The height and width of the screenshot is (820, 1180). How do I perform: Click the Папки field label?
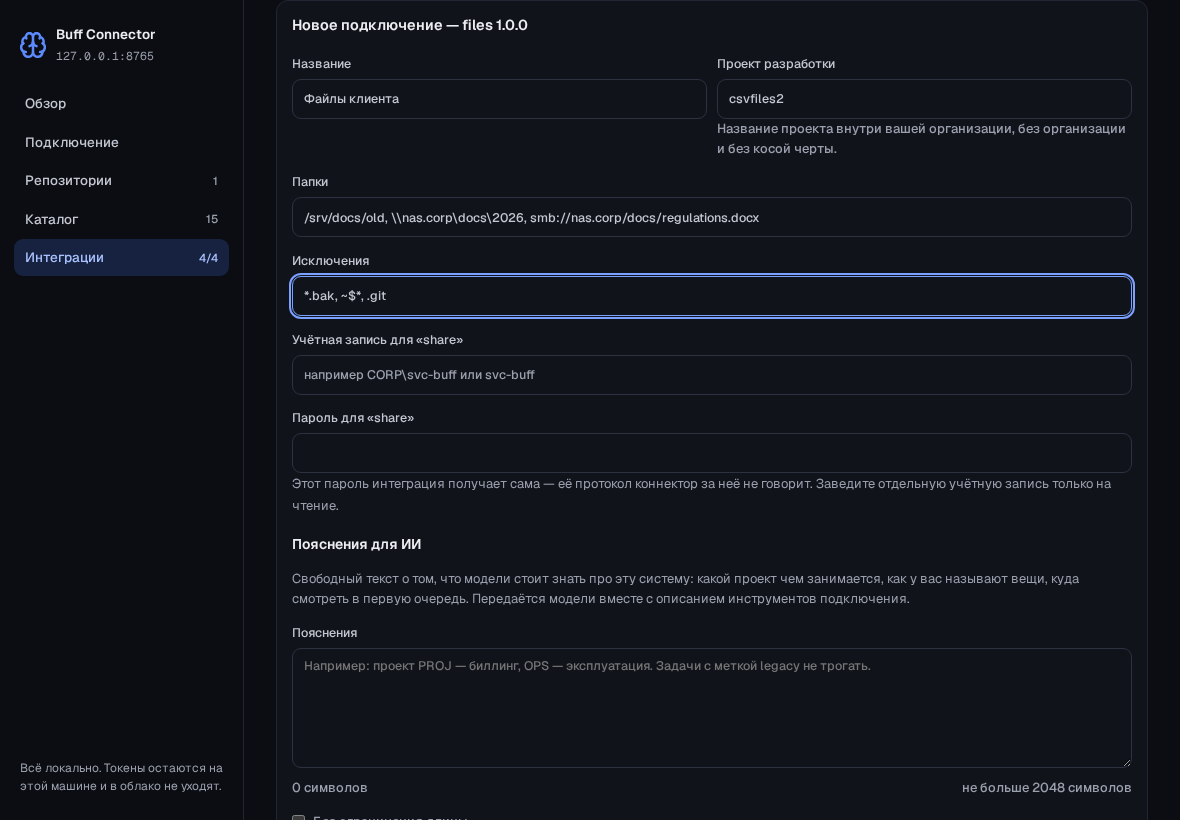(x=310, y=182)
